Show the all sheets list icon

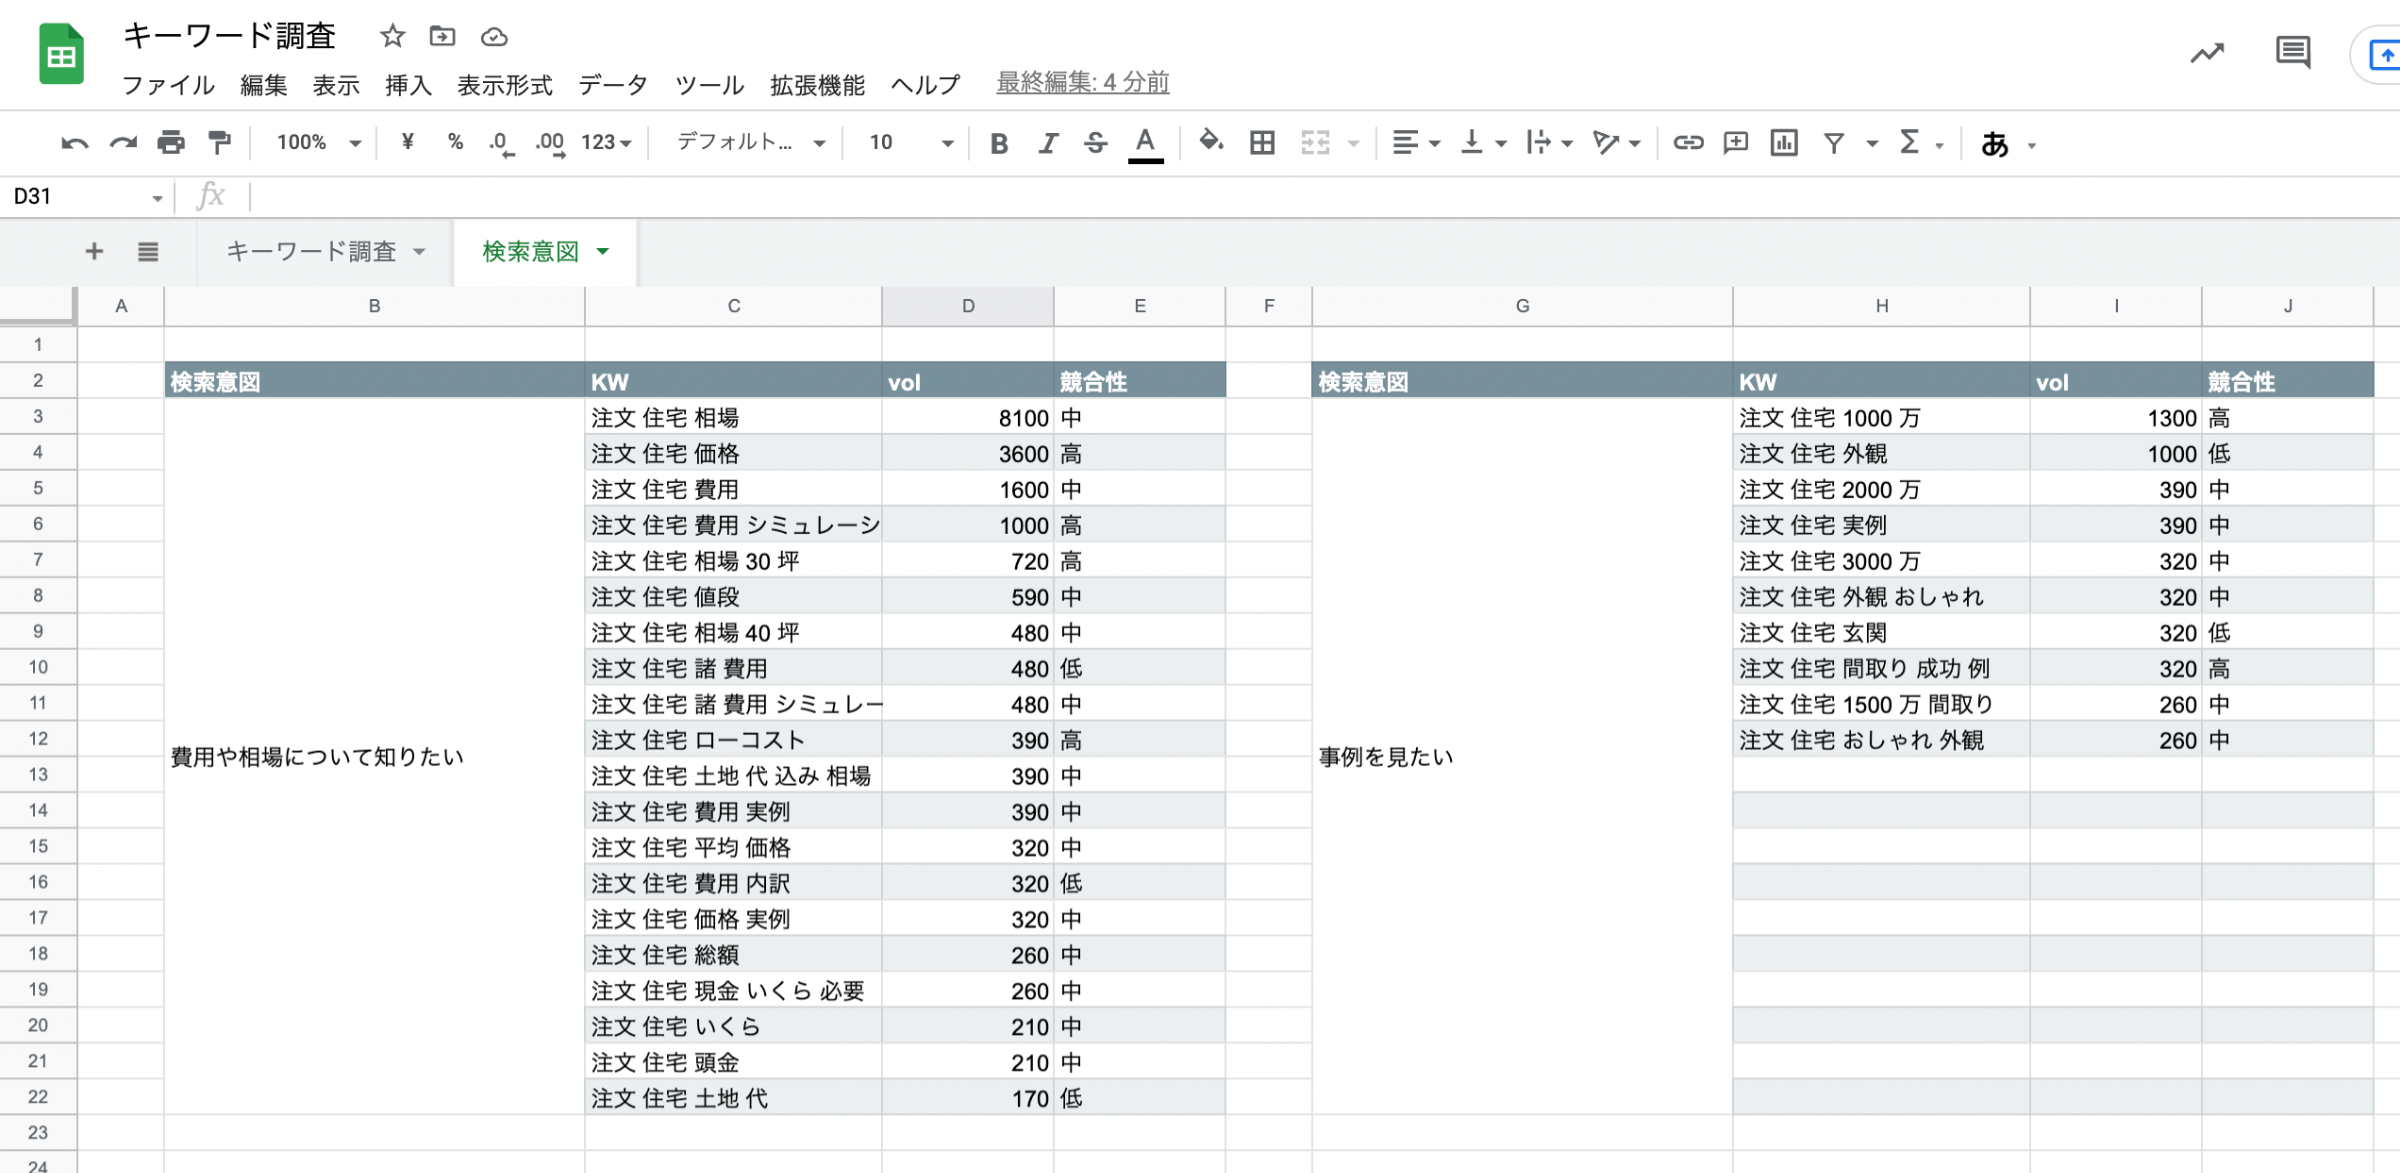tap(148, 252)
